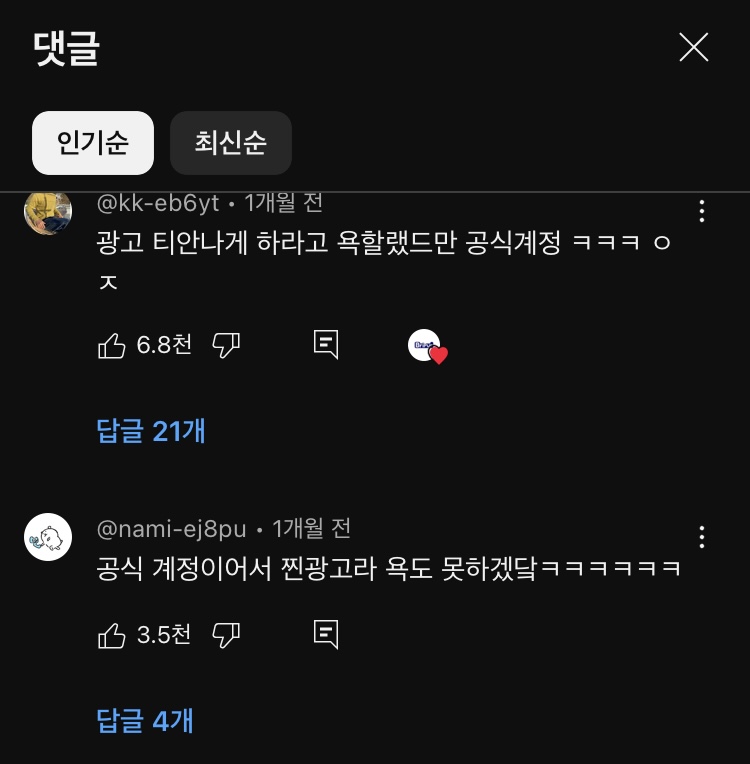This screenshot has width=750, height=764.
Task: Like the comment by @nami-ej8pu
Action: pyautogui.click(x=112, y=635)
